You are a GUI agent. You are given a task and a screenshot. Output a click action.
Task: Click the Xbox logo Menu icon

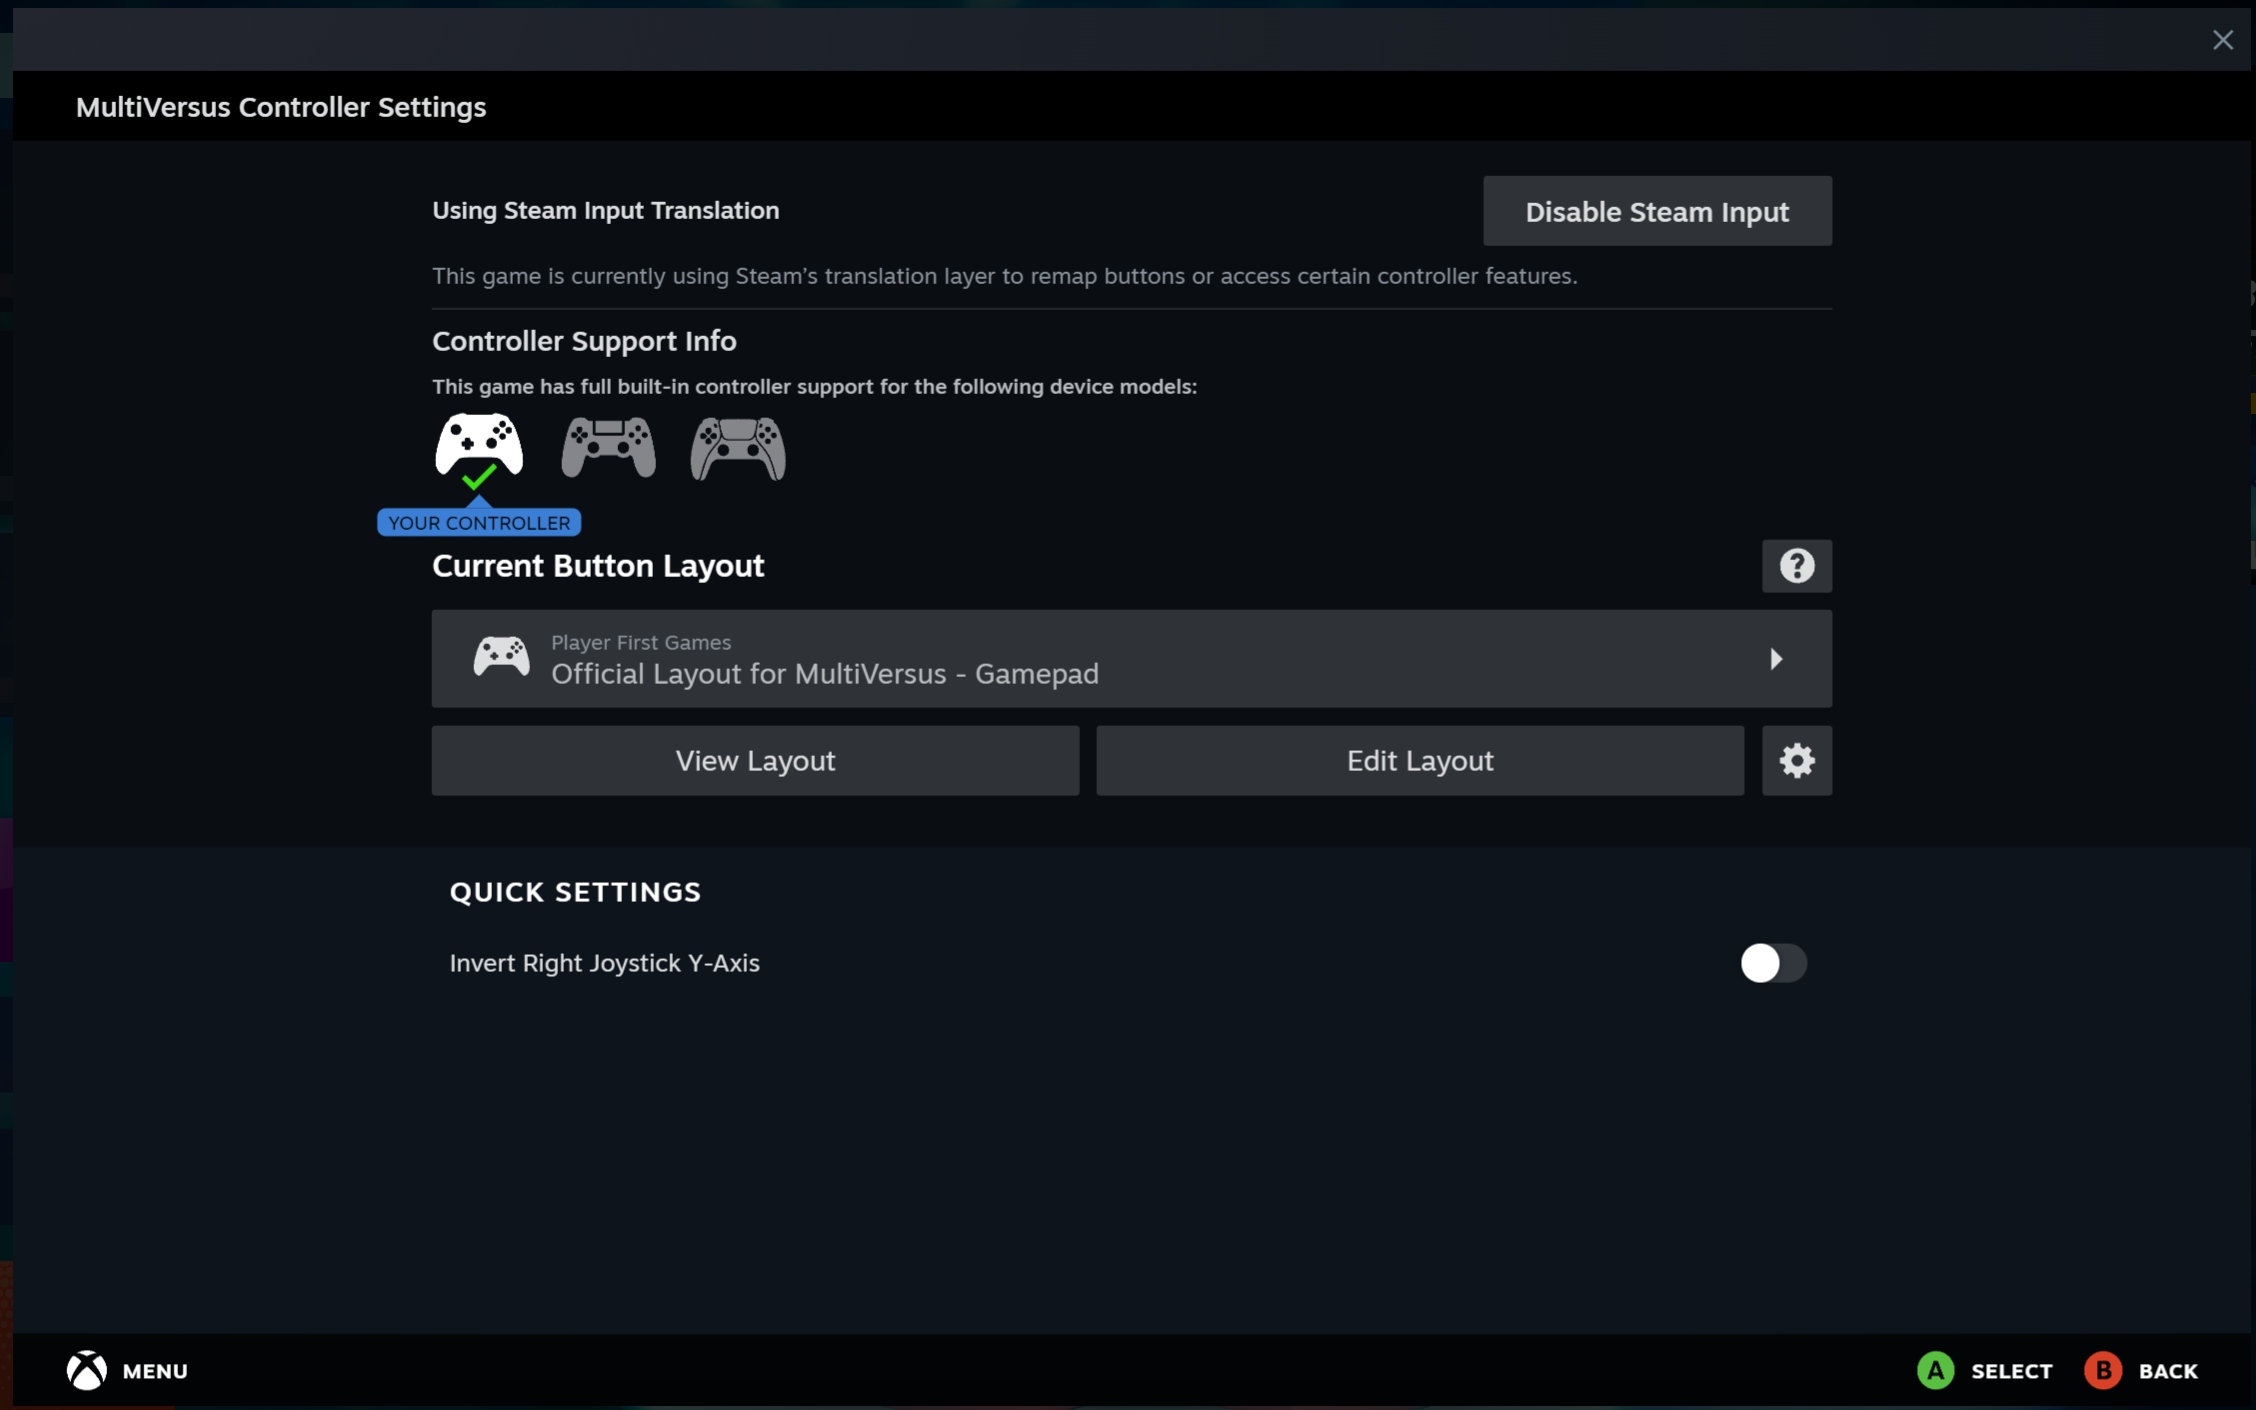click(x=87, y=1370)
